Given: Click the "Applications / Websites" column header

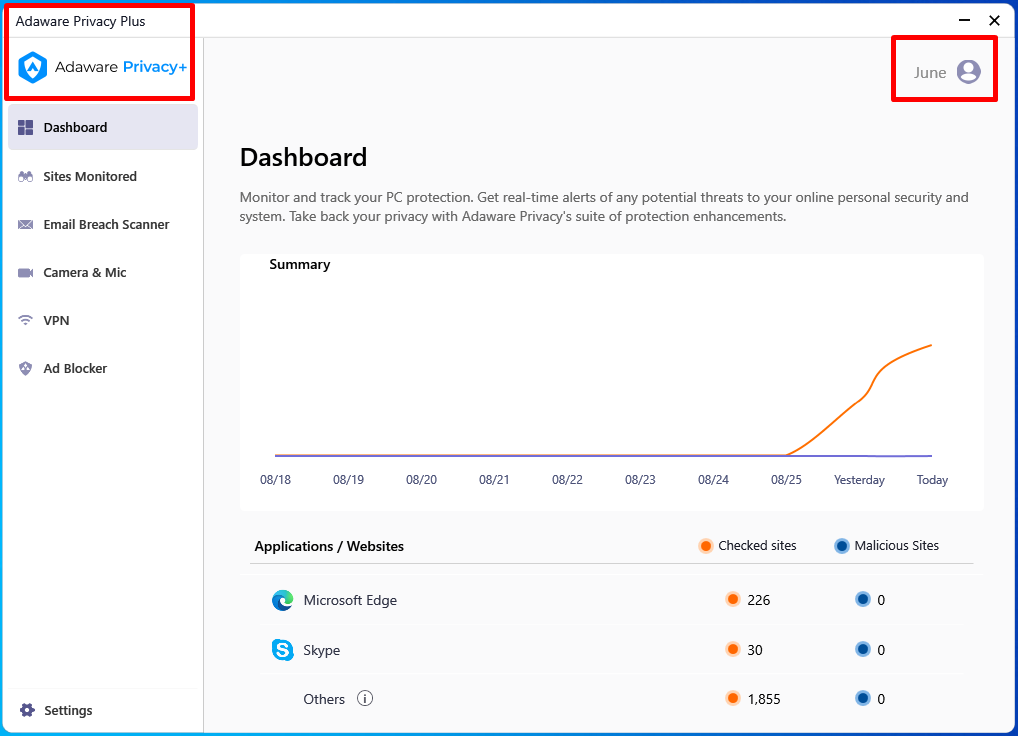Looking at the screenshot, I should pyautogui.click(x=329, y=546).
